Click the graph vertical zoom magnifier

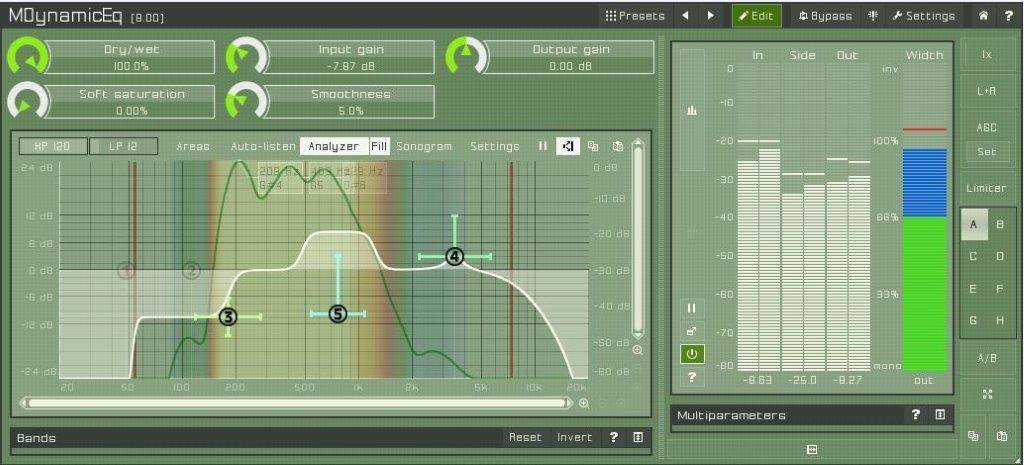click(x=638, y=350)
